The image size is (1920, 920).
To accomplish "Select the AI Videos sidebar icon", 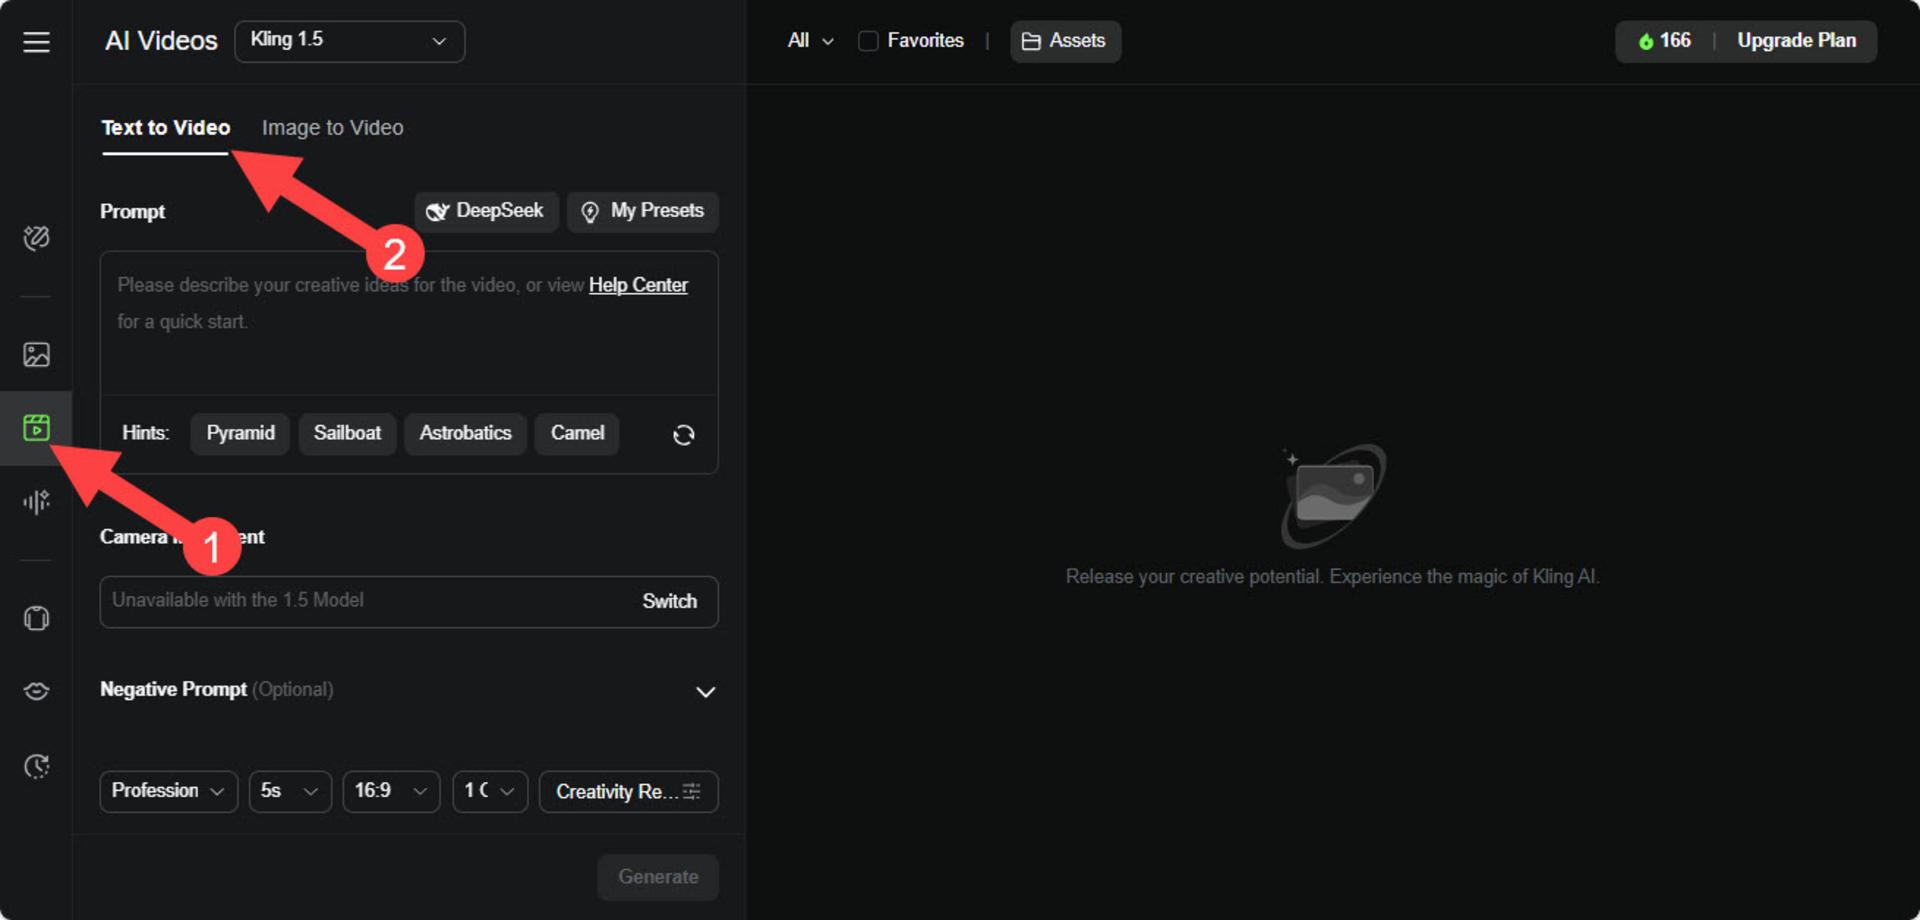I will click(x=36, y=428).
